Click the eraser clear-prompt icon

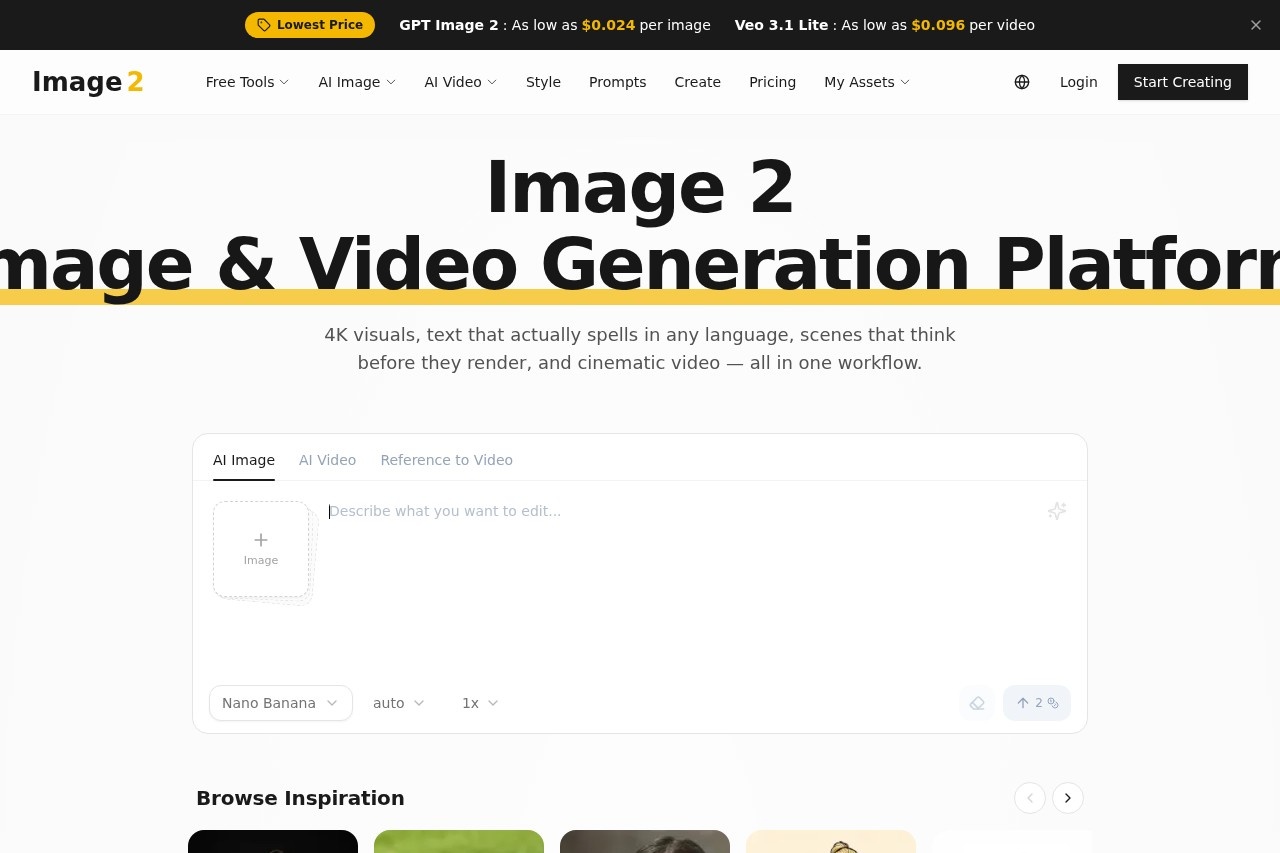(x=977, y=703)
